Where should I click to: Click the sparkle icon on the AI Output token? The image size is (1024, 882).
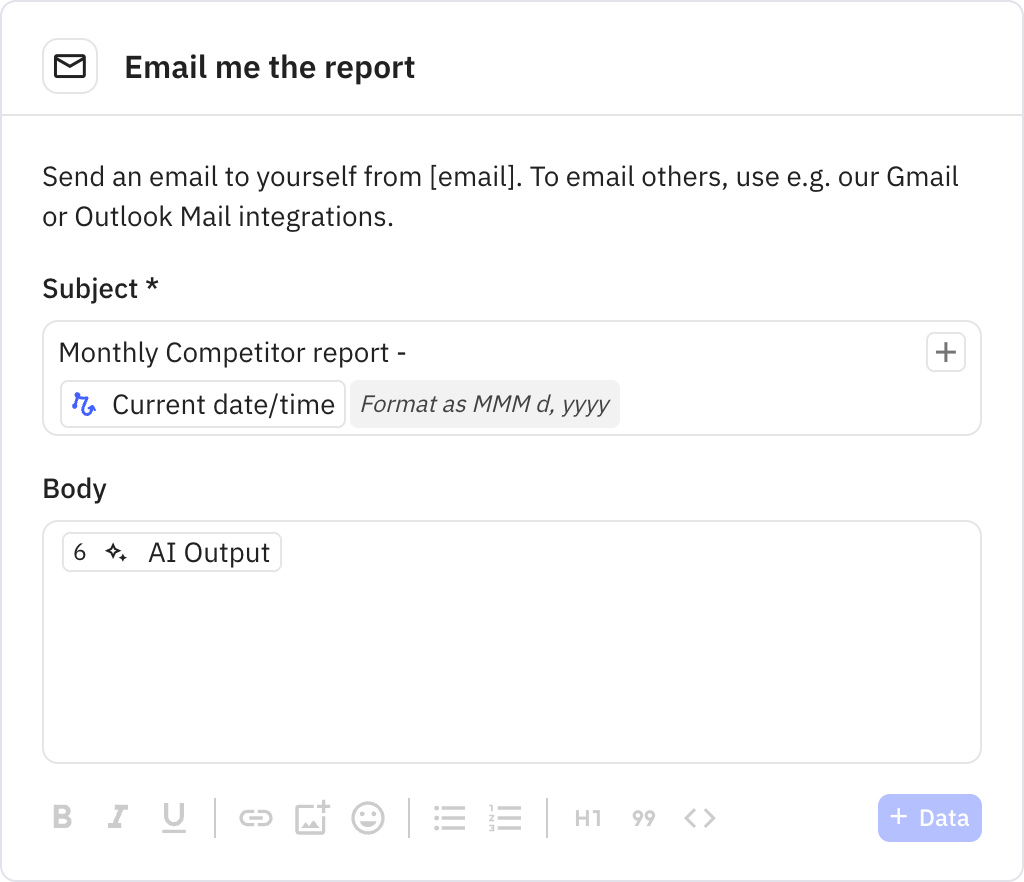coord(113,551)
